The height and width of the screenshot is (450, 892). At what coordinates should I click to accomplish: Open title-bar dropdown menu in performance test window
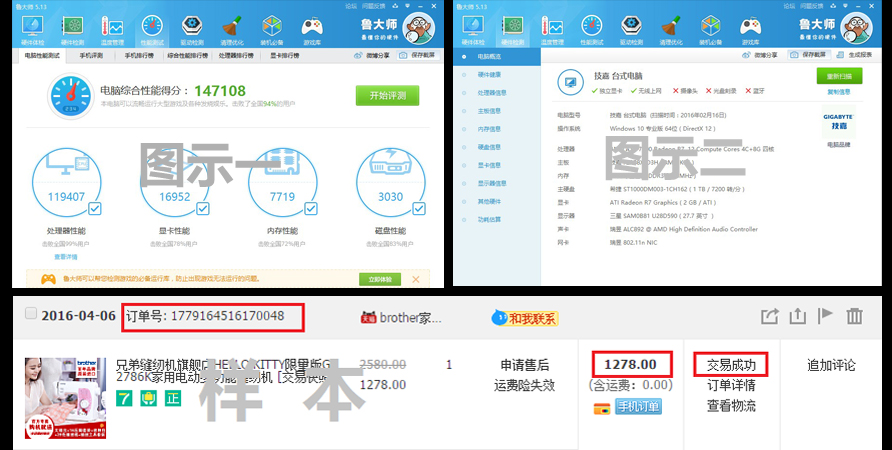[407, 6]
